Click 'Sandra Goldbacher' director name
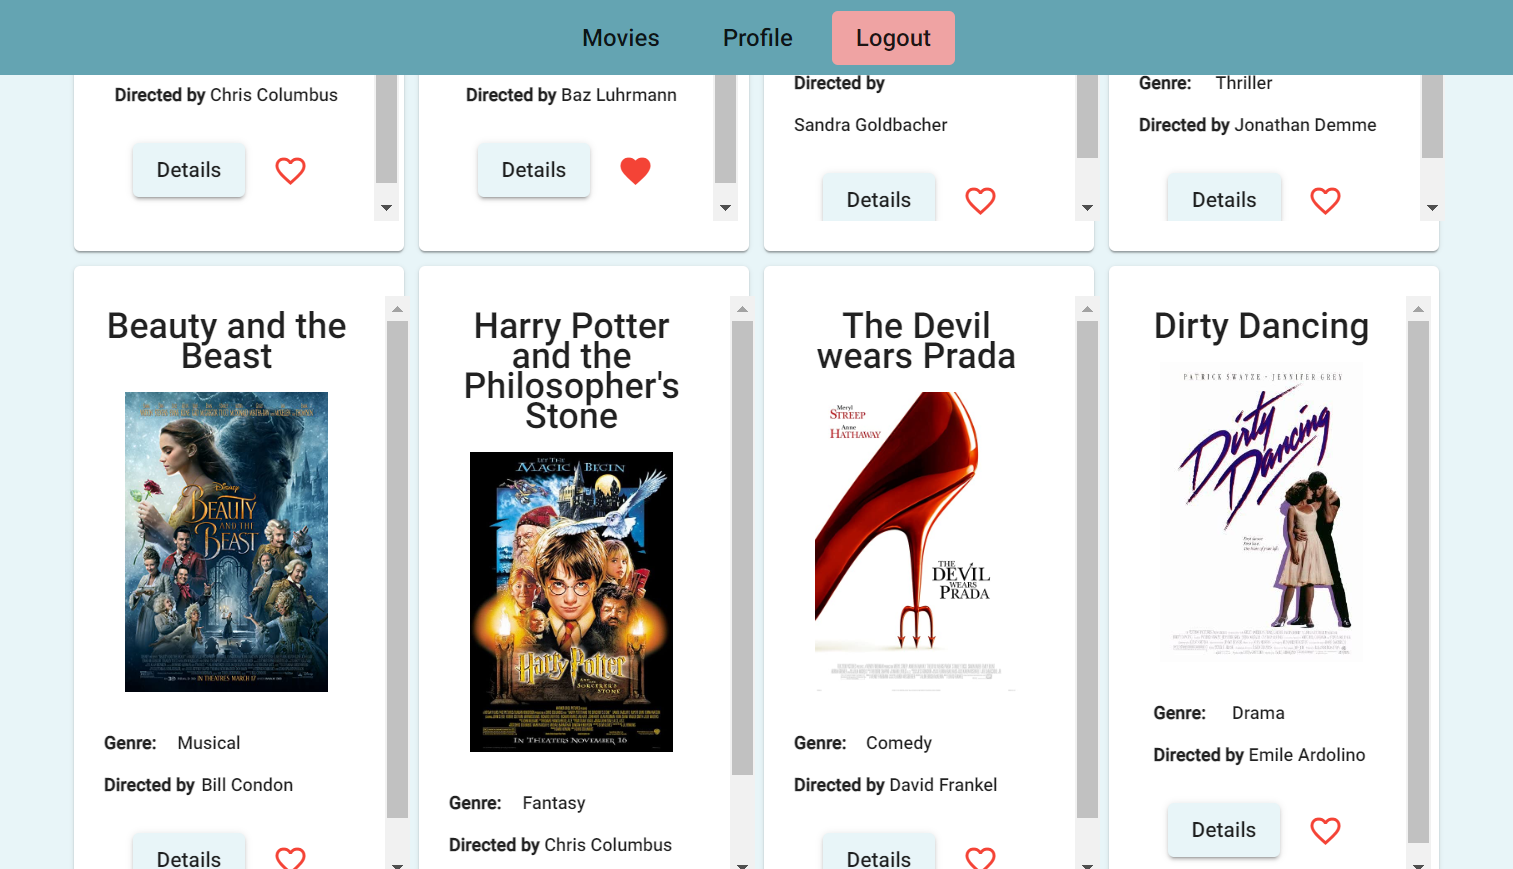The image size is (1513, 869). [870, 125]
